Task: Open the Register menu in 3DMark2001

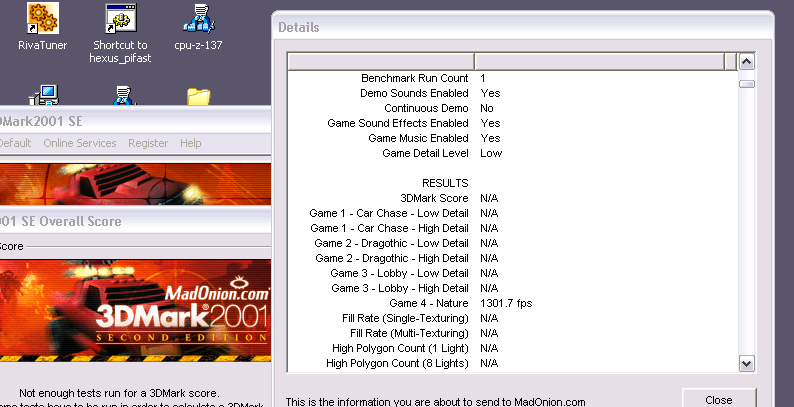Action: (x=148, y=143)
